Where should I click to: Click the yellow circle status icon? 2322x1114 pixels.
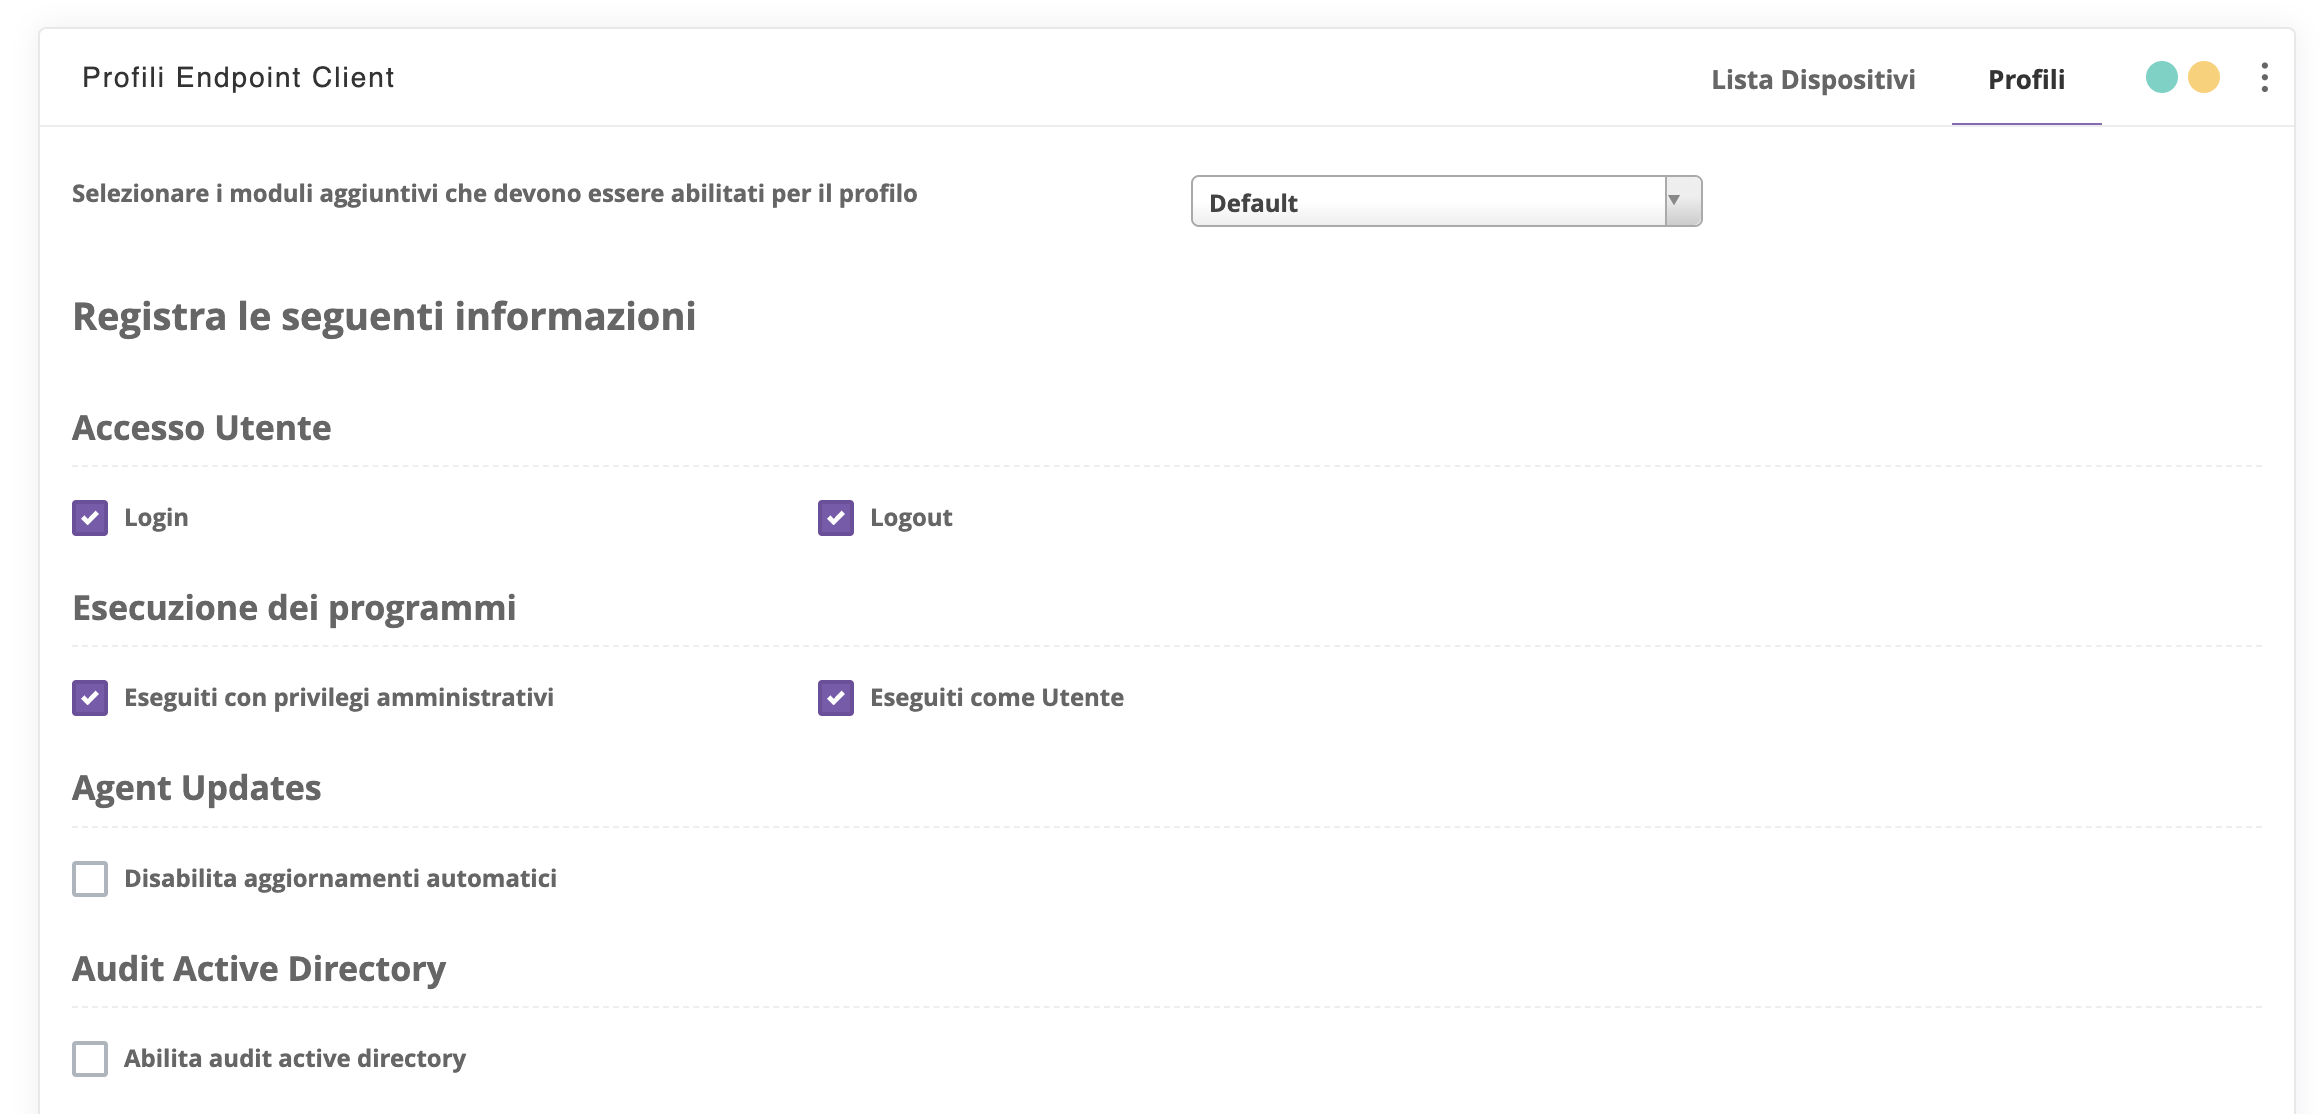pos(2203,77)
